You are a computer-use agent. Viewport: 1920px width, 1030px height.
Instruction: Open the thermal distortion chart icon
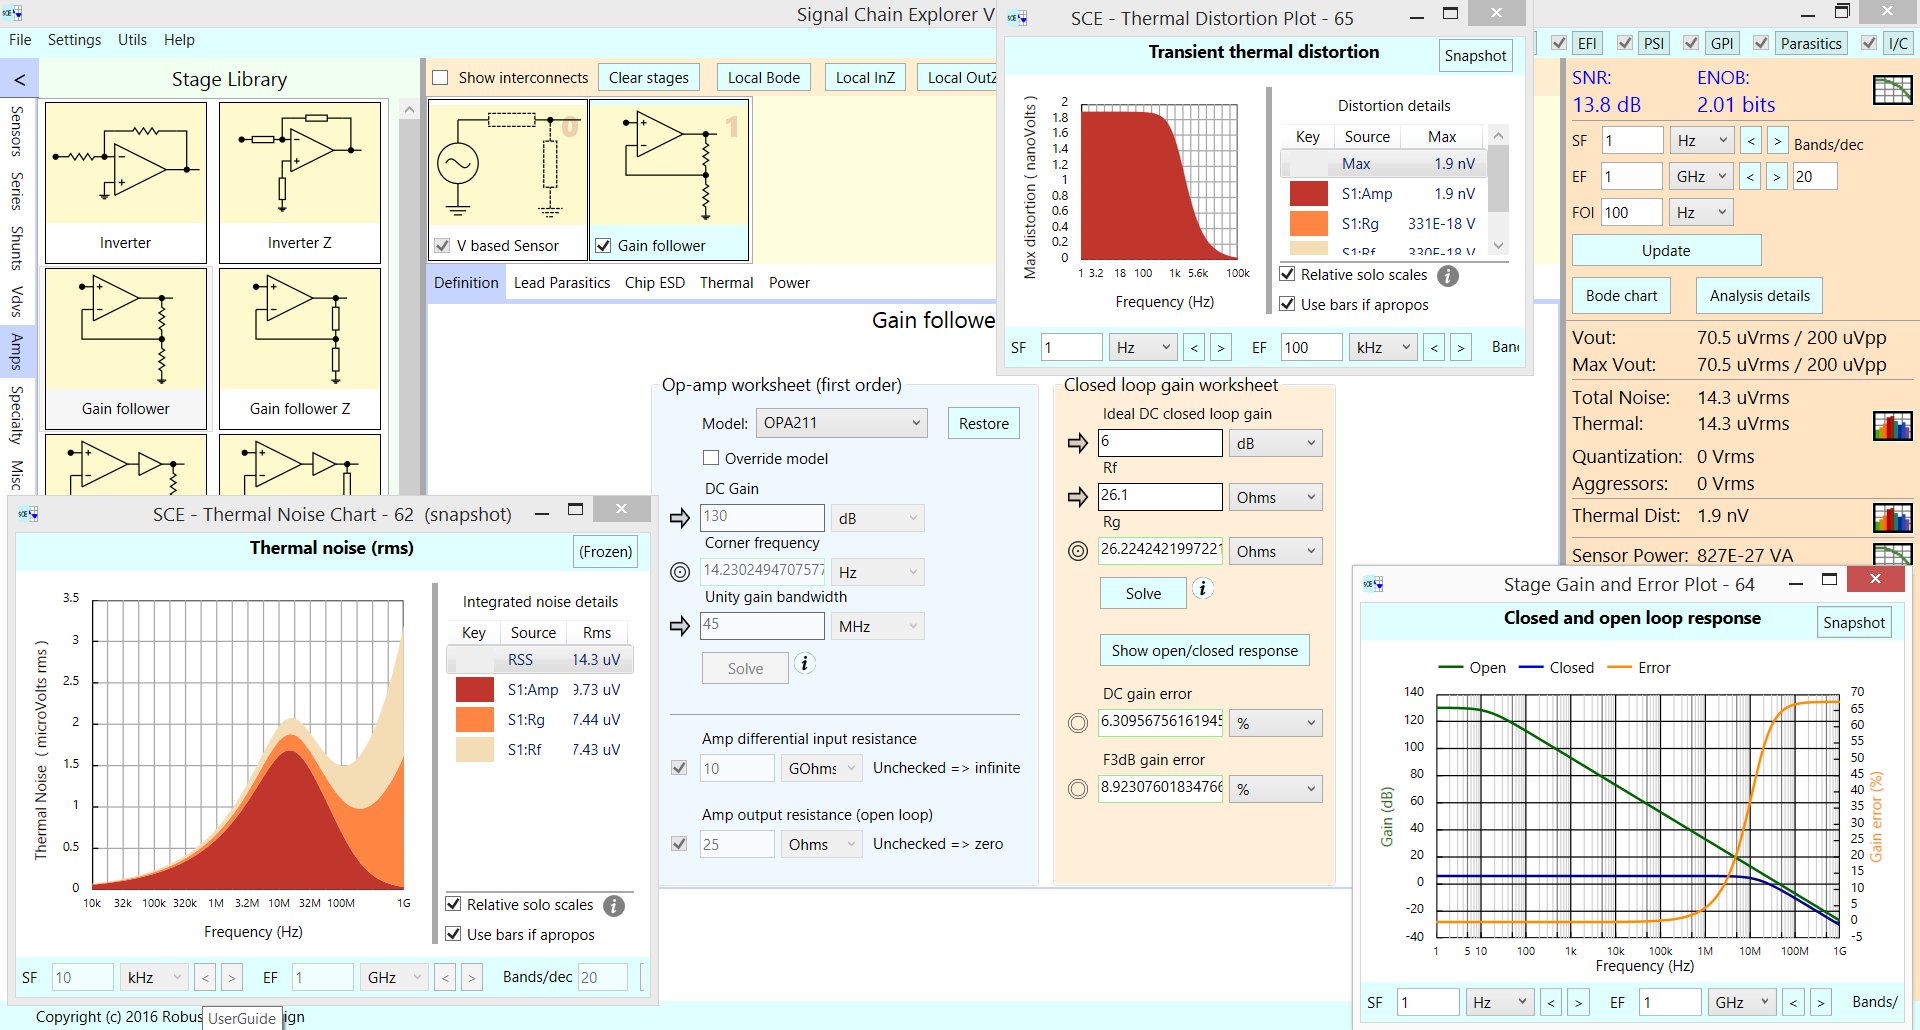pyautogui.click(x=1892, y=517)
